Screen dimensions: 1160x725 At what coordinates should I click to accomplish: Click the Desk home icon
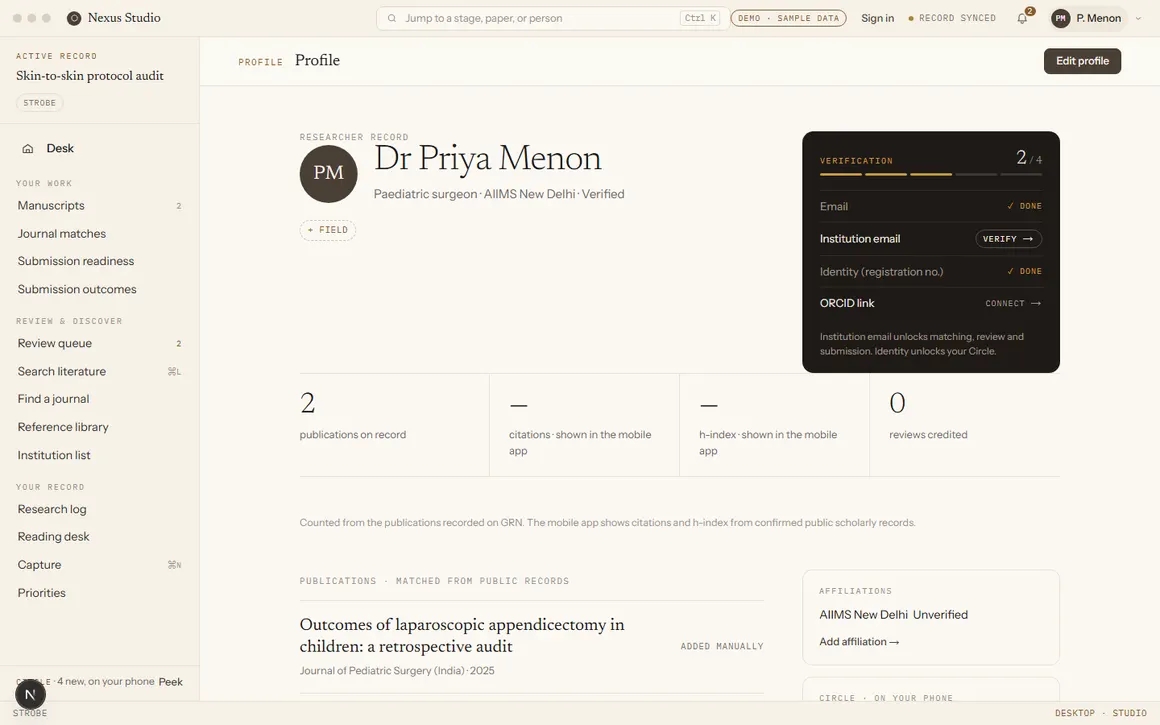pos(28,149)
